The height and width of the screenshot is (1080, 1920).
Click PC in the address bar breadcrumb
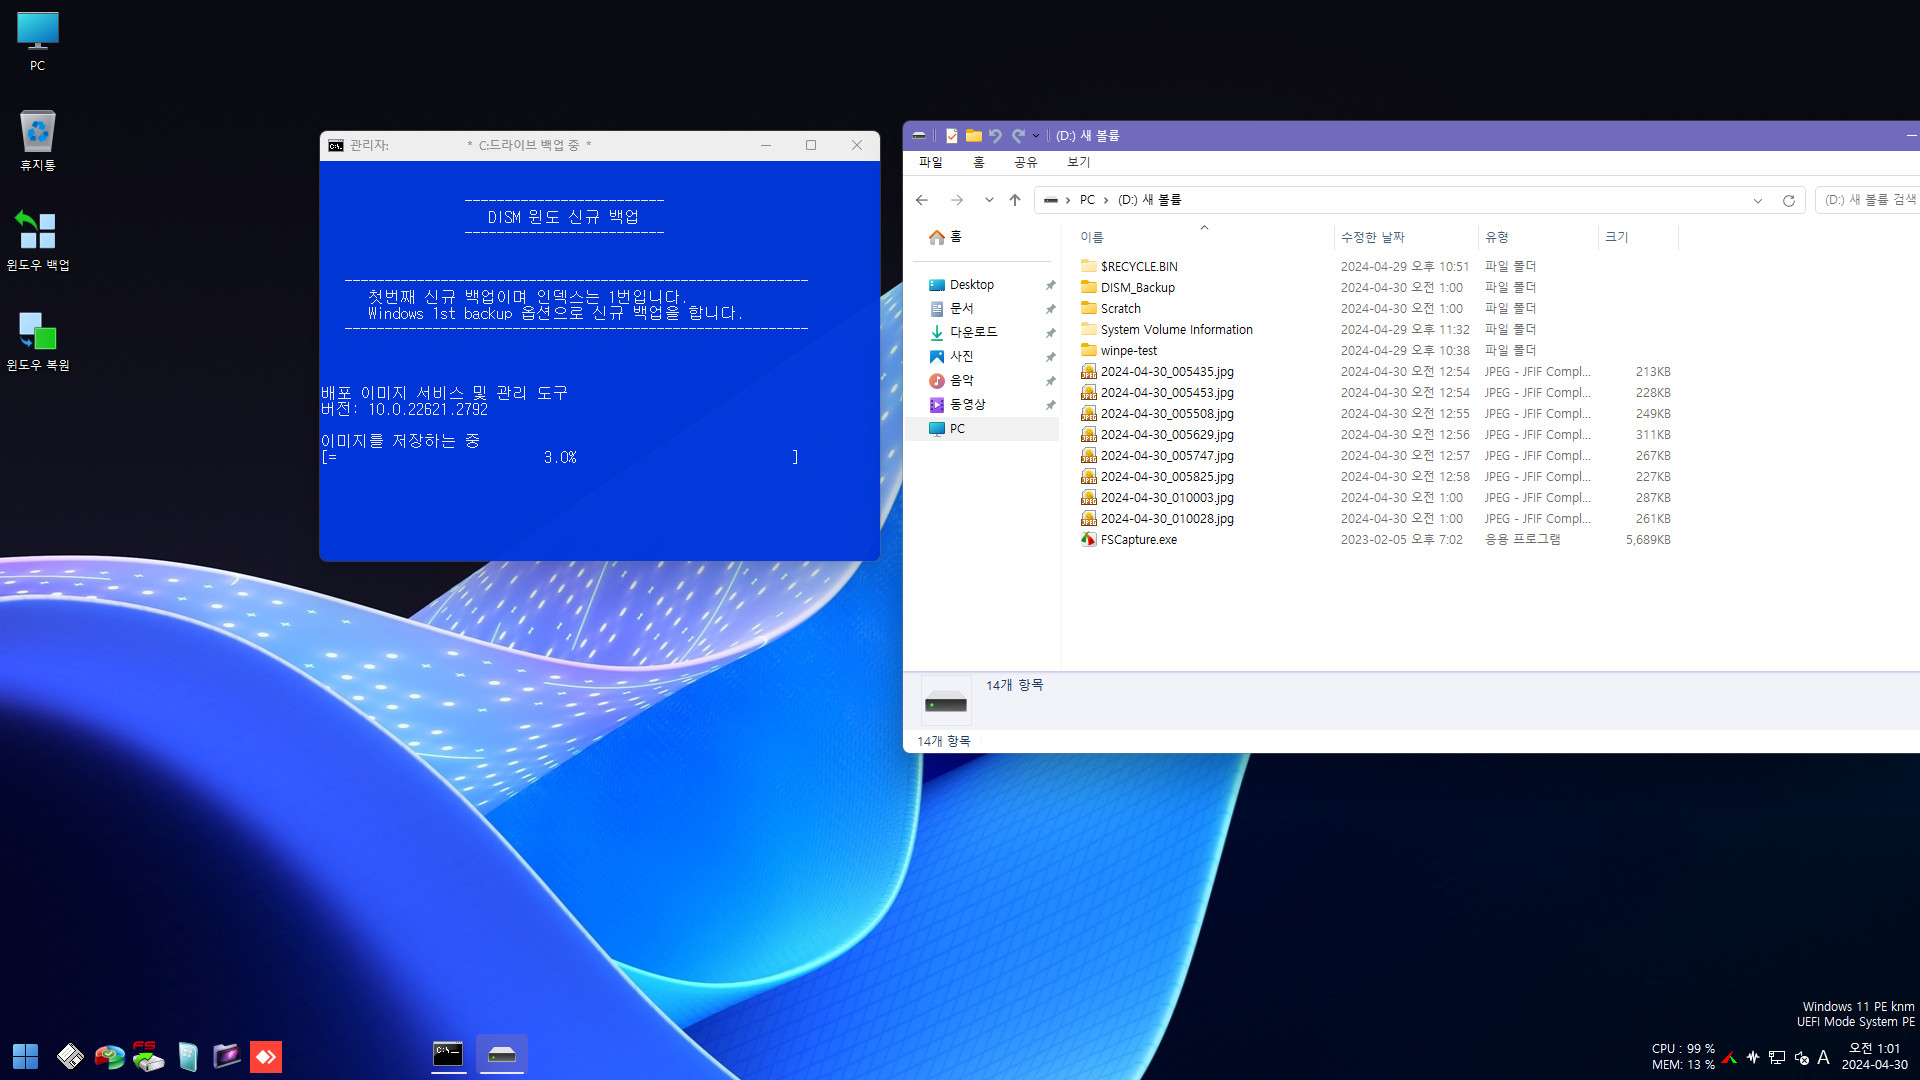tap(1087, 200)
